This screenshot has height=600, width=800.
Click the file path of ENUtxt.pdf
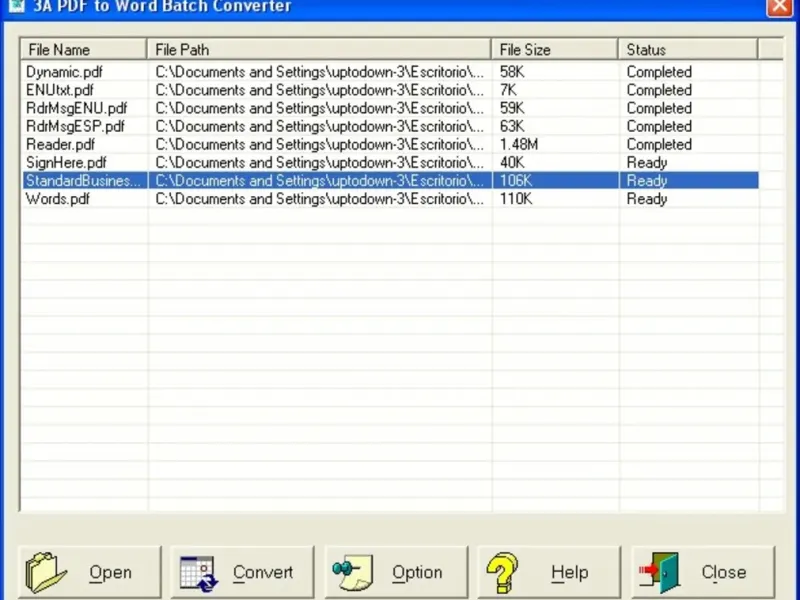(319, 90)
